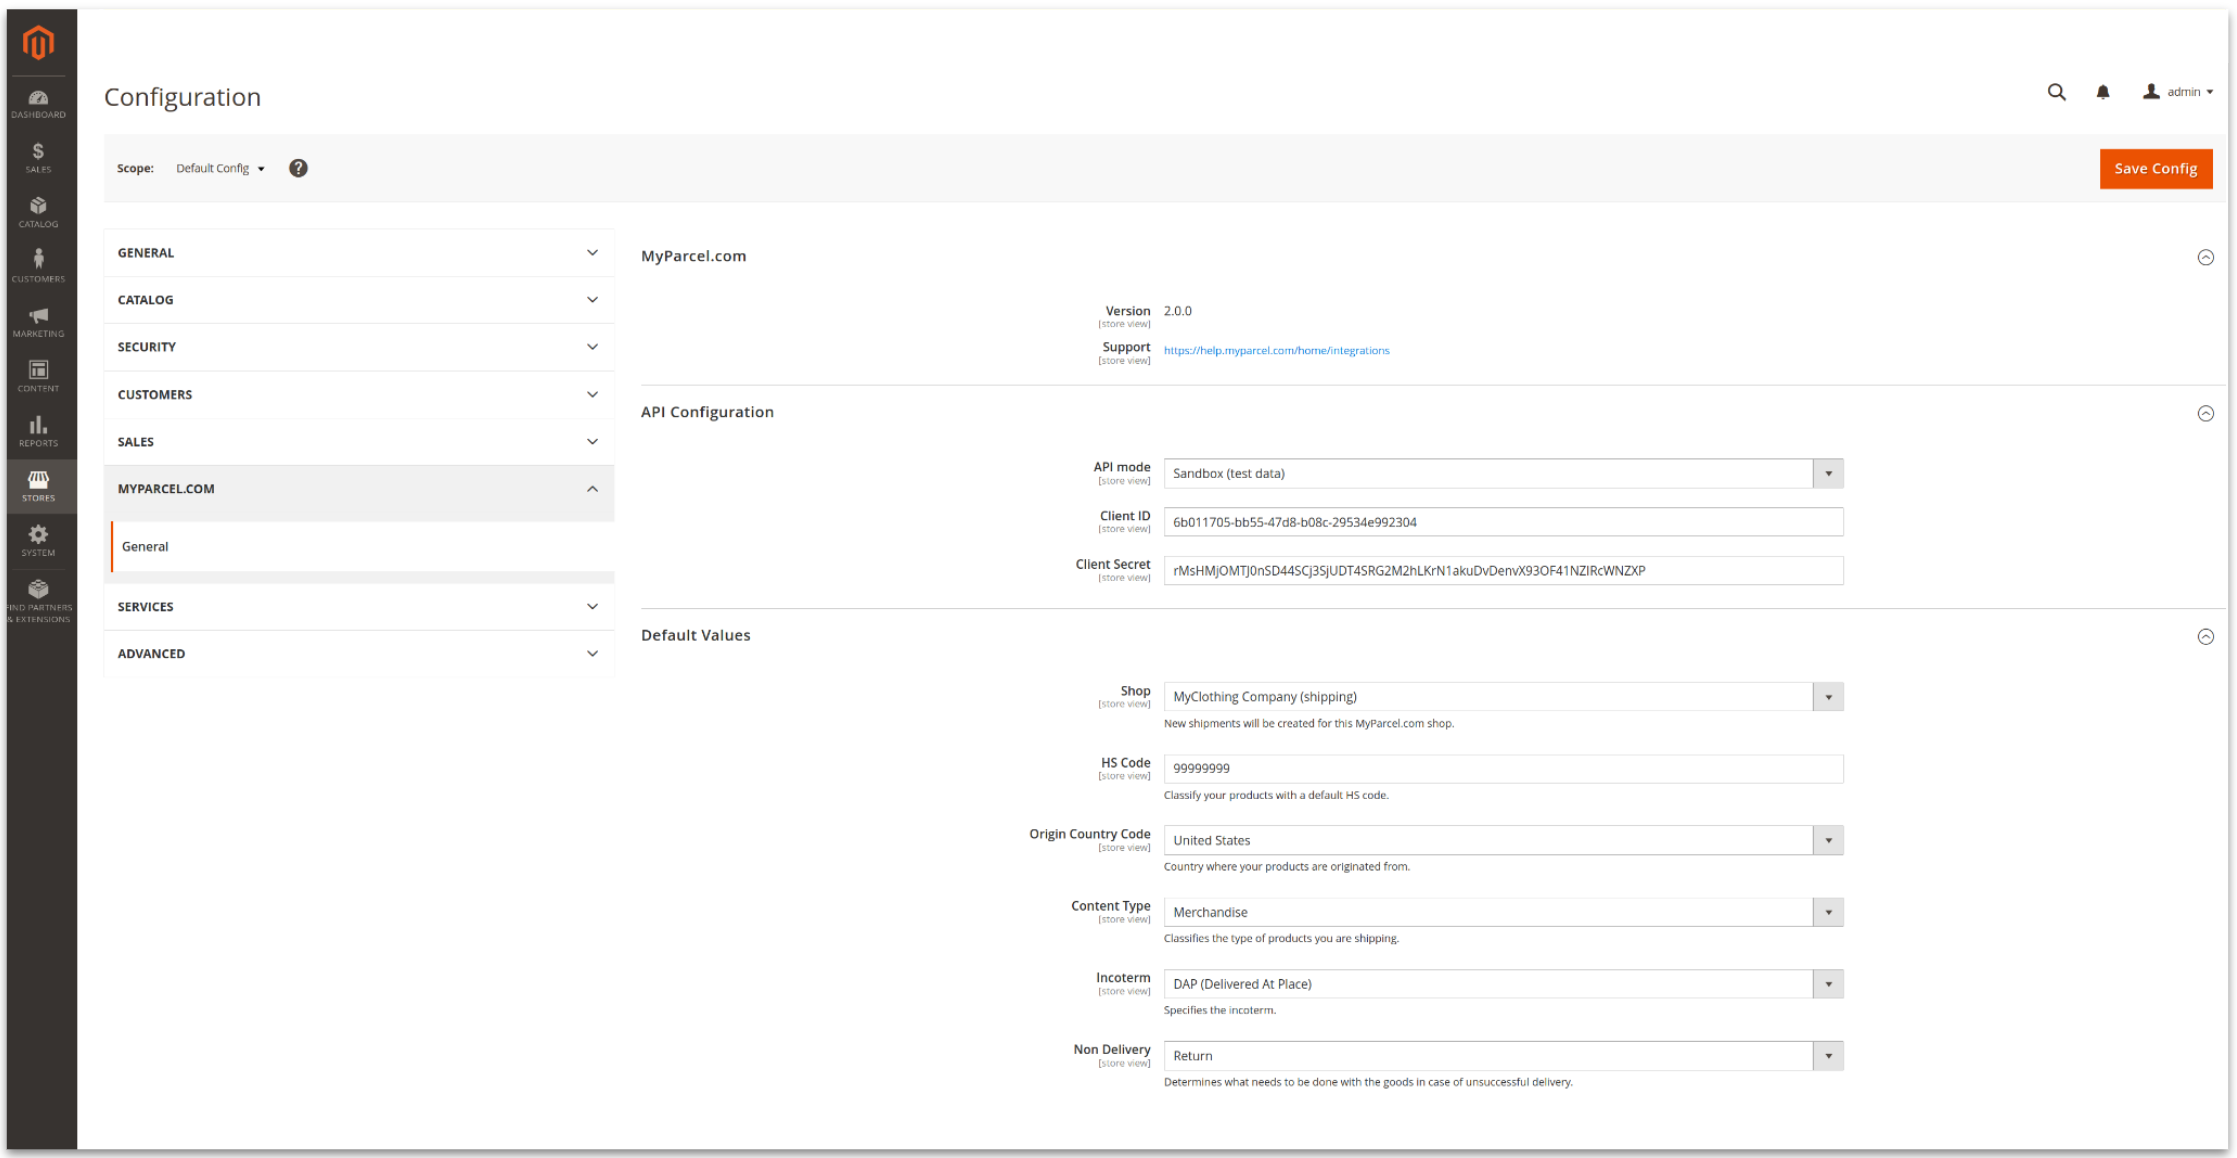Click the notifications bell icon
The width and height of the screenshot is (2237, 1158).
(x=2102, y=91)
